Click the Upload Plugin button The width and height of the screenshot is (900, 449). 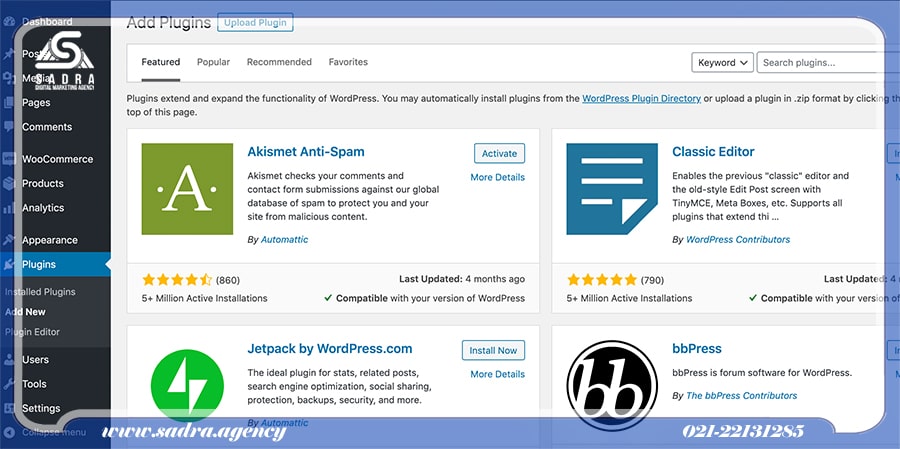(x=255, y=23)
